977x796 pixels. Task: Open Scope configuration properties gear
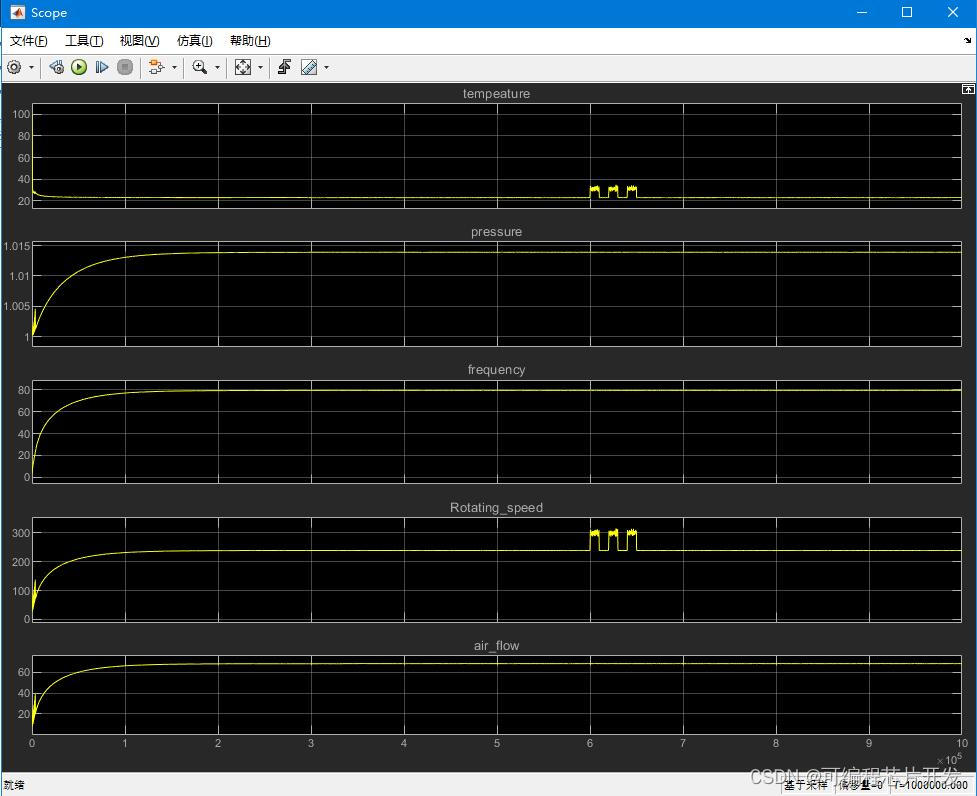(14, 67)
